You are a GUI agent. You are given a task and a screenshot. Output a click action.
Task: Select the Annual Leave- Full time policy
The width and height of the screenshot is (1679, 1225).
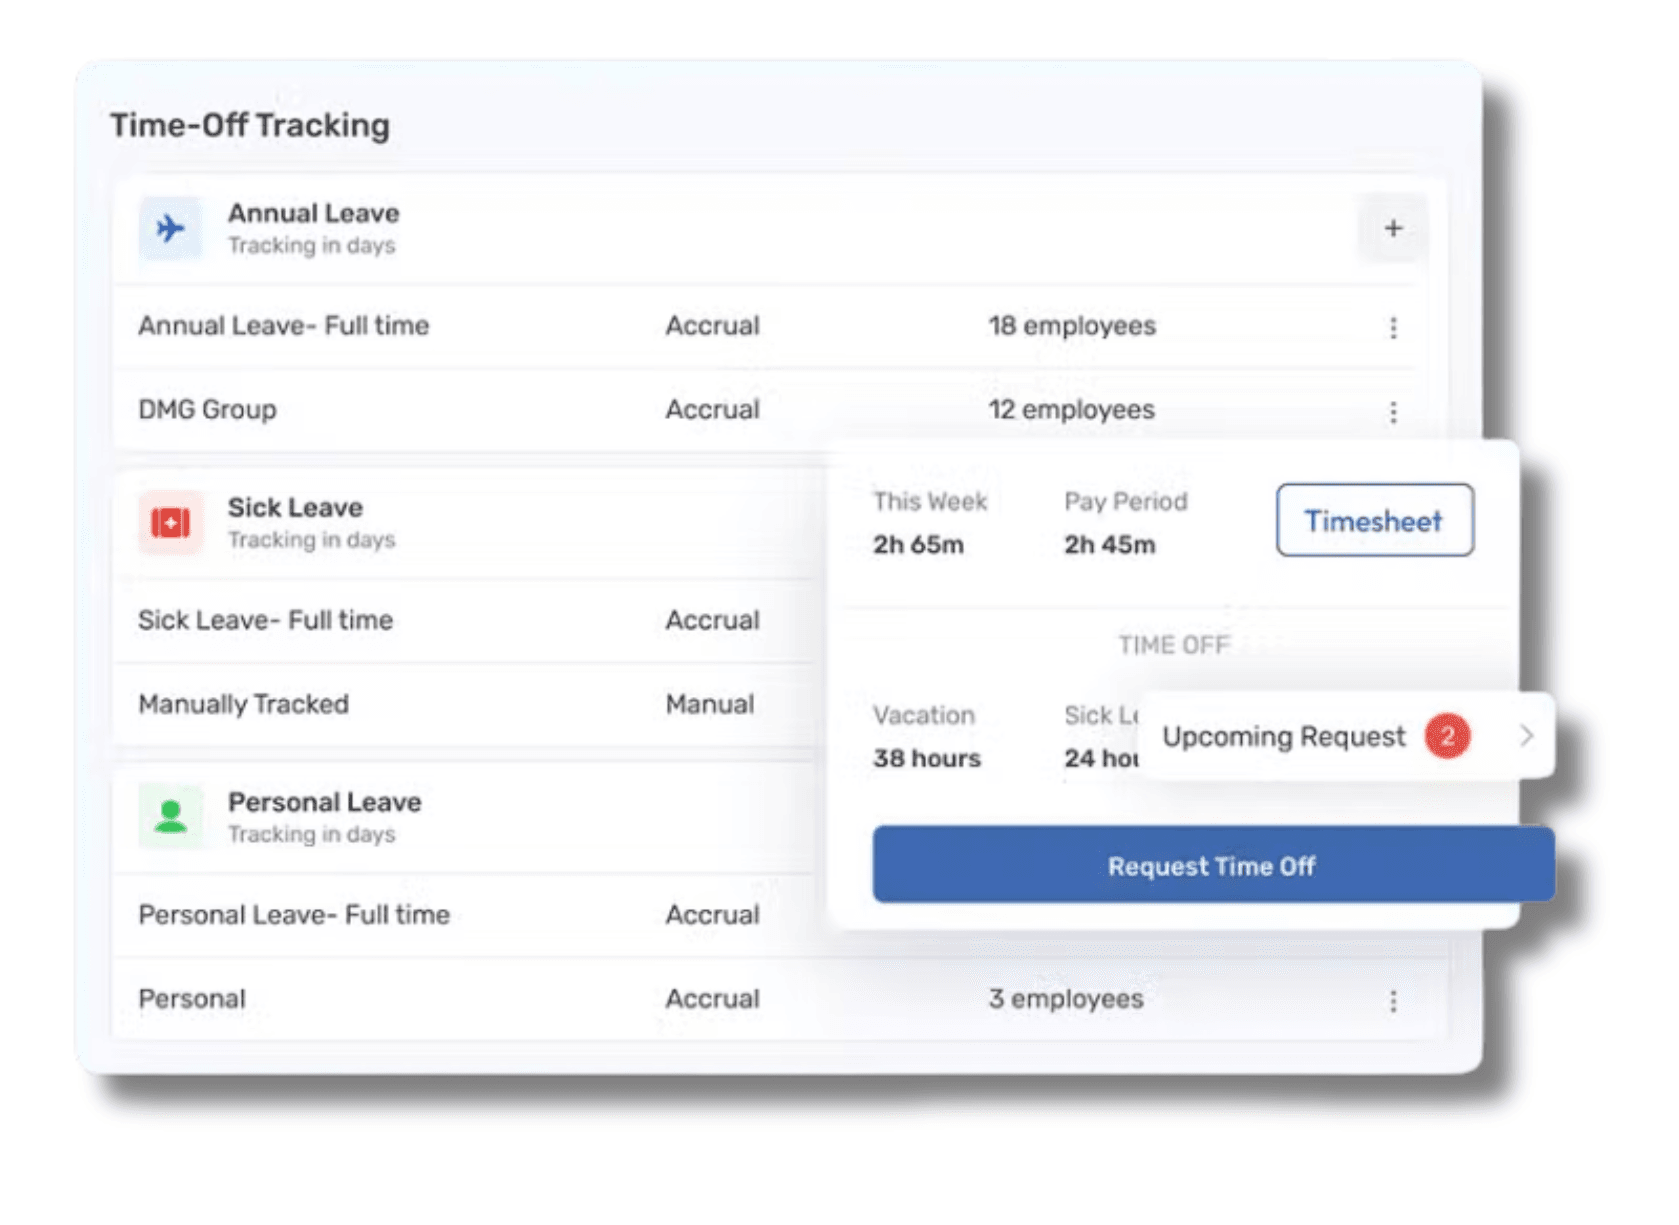[x=284, y=326]
